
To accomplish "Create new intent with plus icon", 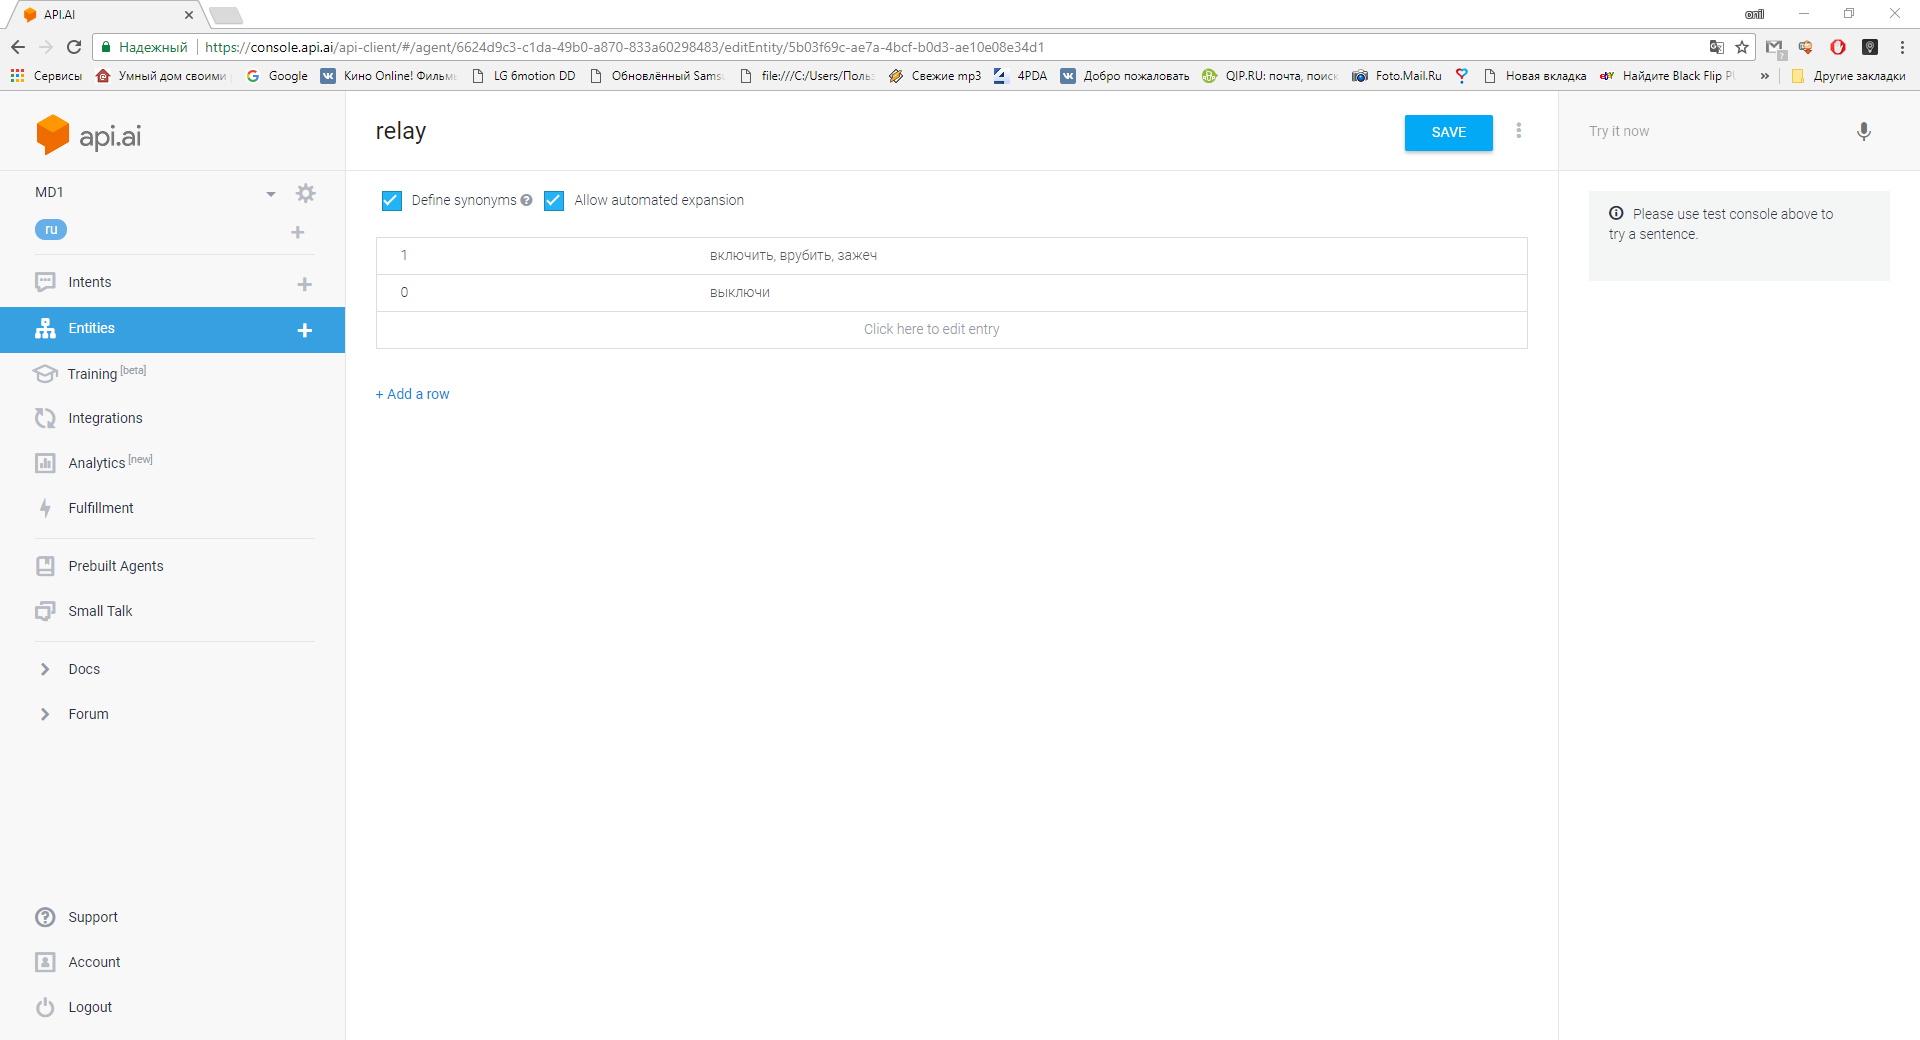I will tap(305, 284).
